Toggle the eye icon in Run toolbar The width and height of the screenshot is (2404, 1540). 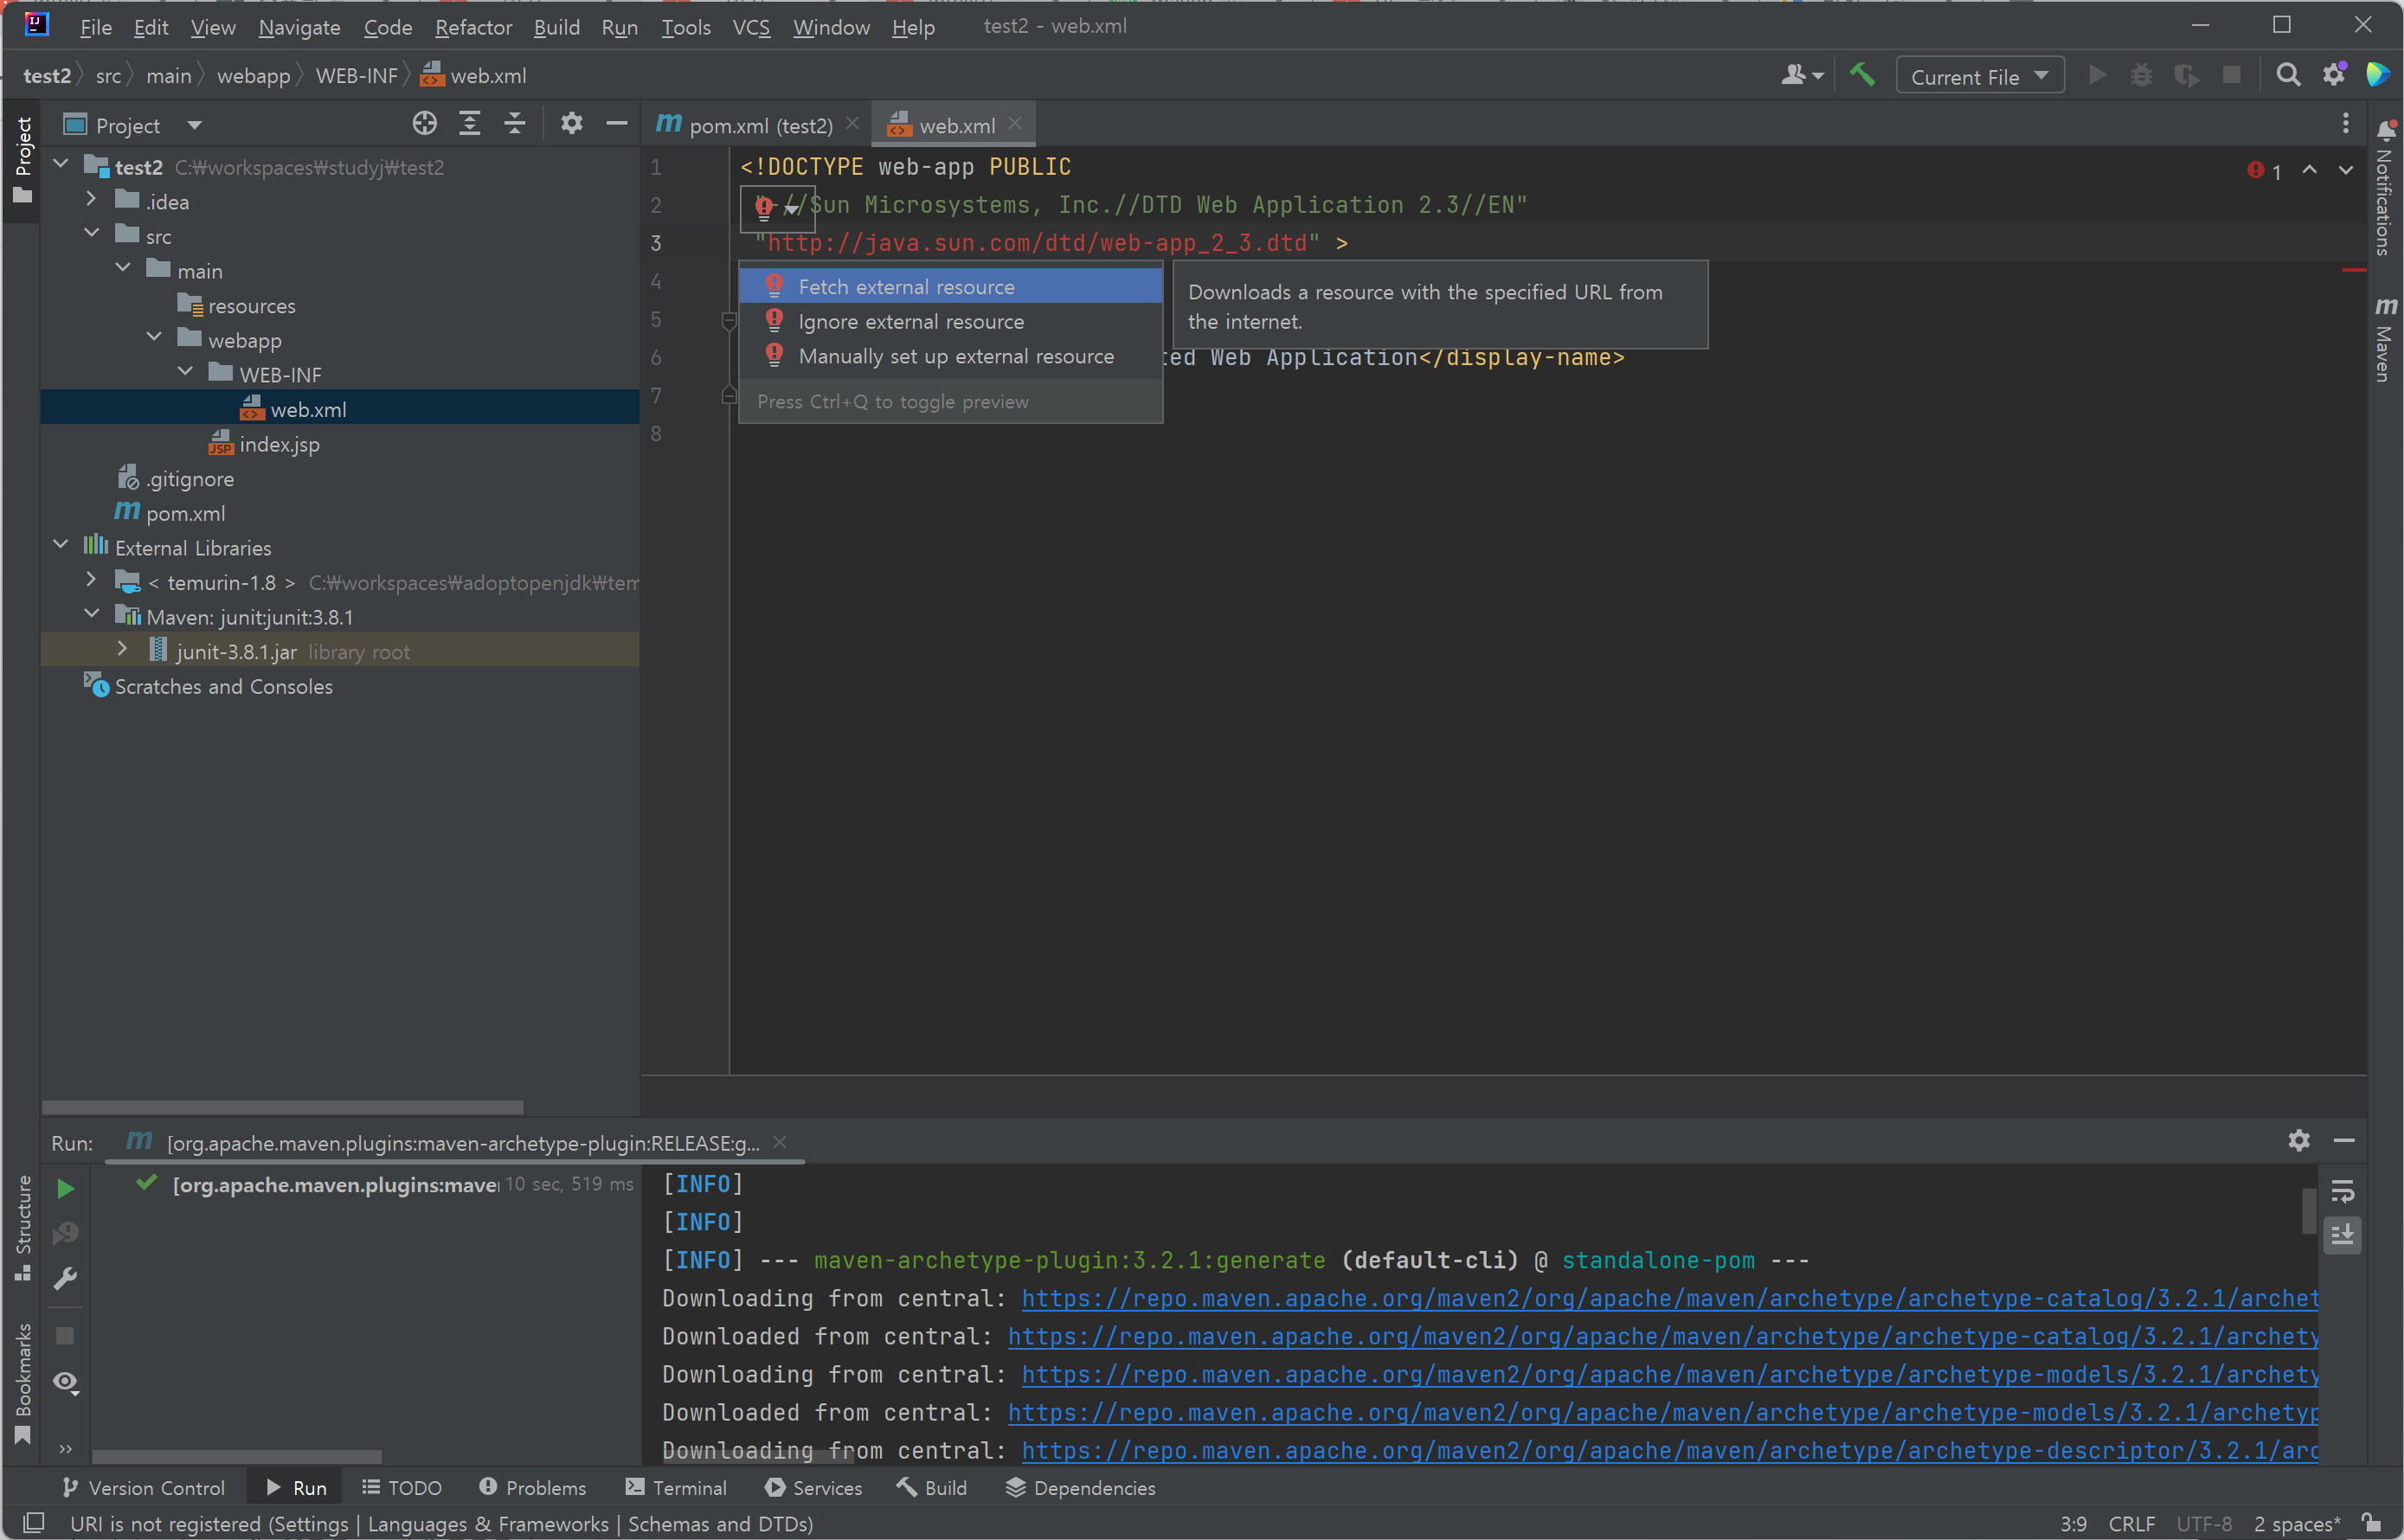pyautogui.click(x=65, y=1382)
